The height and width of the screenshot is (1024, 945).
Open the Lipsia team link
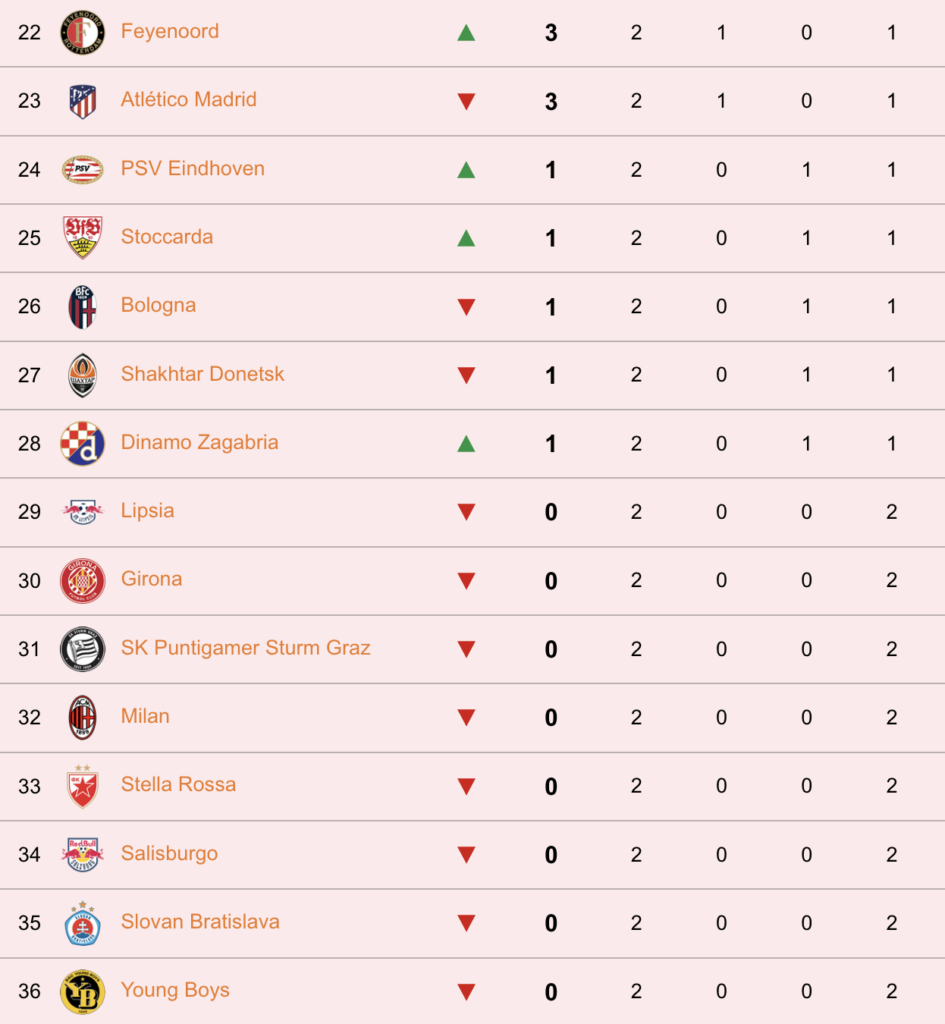(148, 511)
